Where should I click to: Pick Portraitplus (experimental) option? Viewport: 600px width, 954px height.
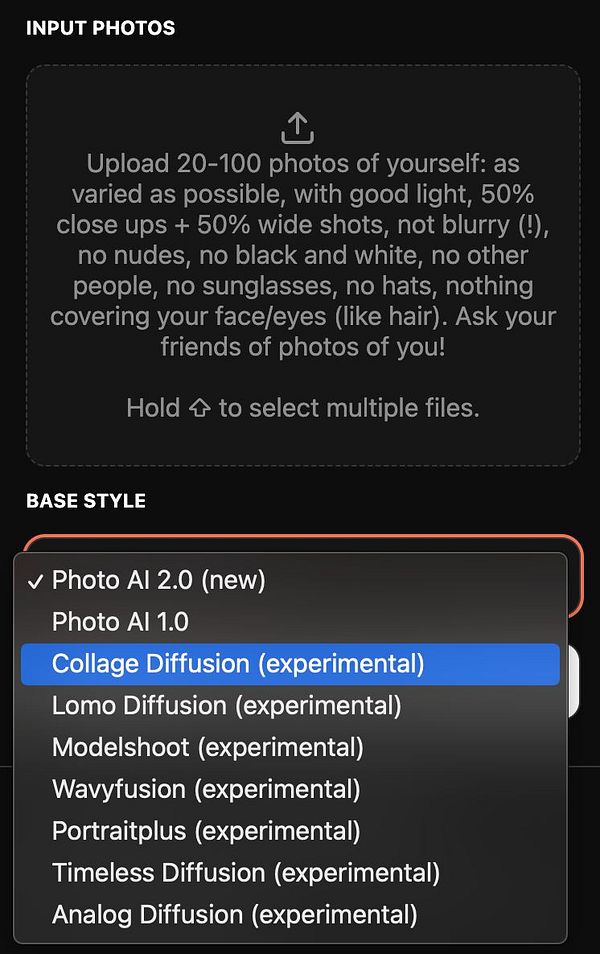(x=206, y=831)
